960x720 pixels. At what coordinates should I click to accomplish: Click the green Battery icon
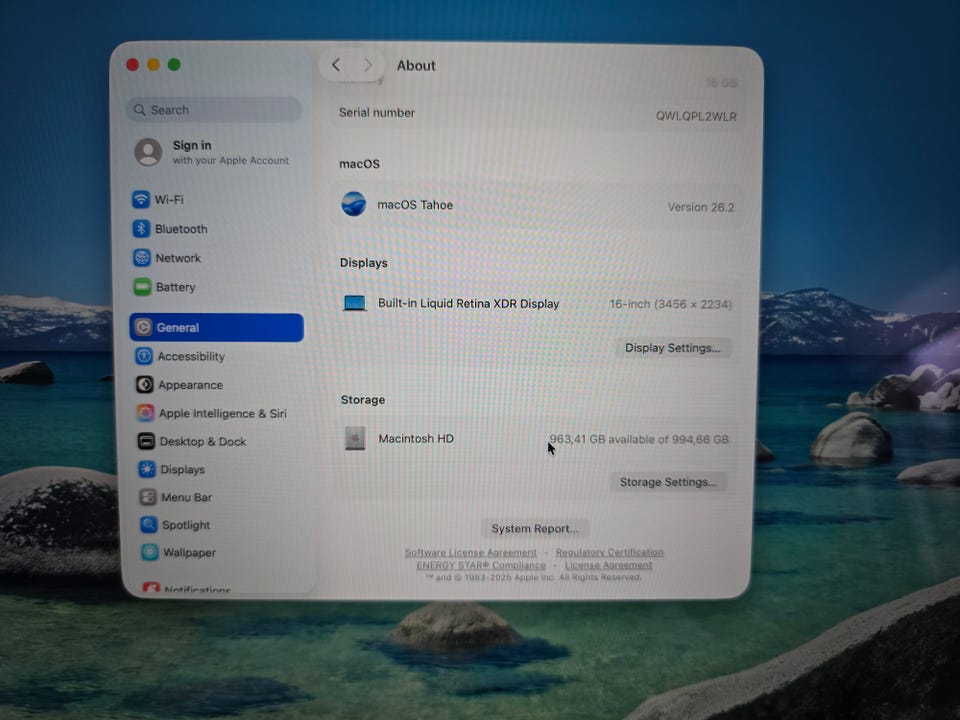(x=143, y=287)
